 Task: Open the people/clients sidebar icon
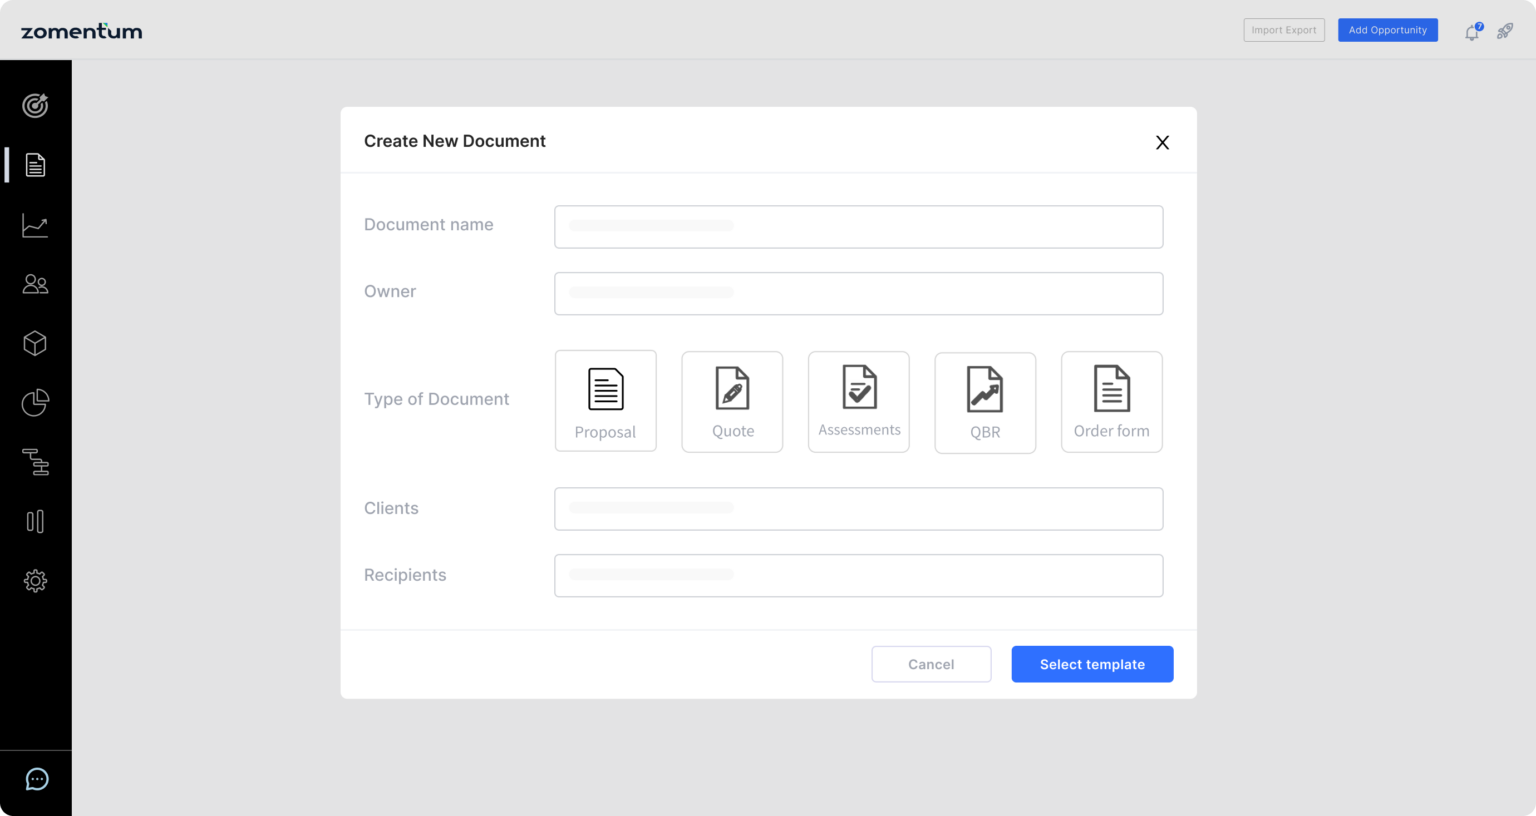[x=35, y=284]
